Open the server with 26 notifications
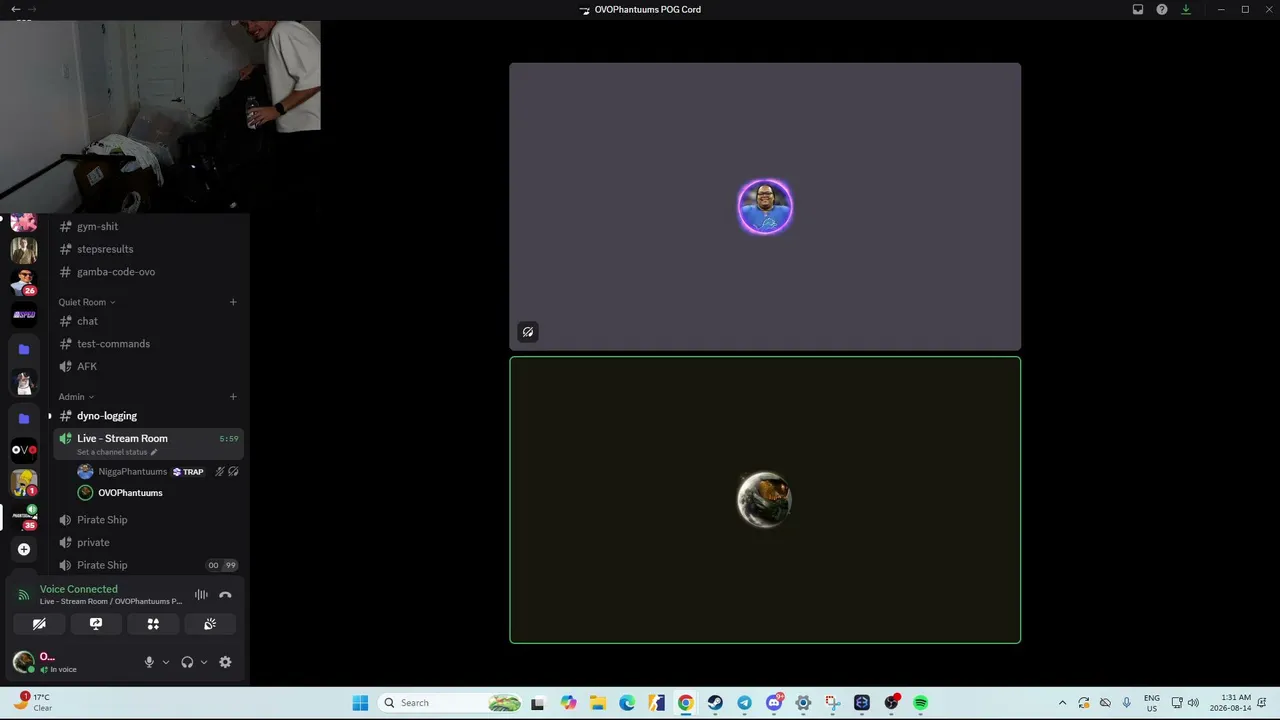Screen dimensions: 1280x720 (x=24, y=282)
